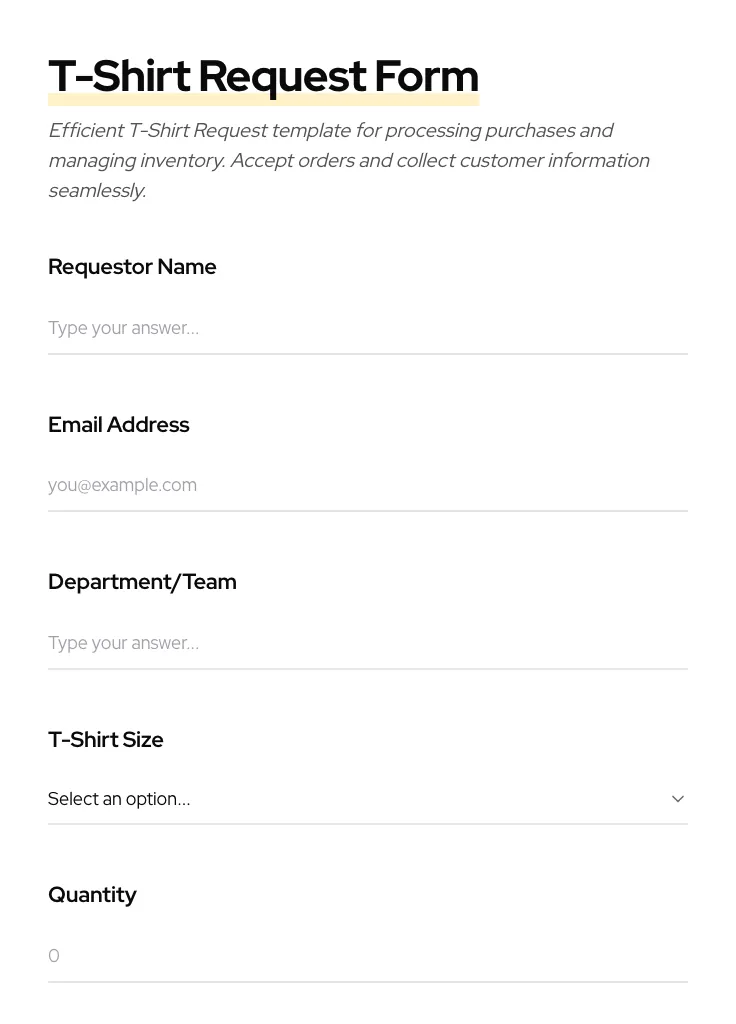Viewport: 736px width, 1024px height.
Task: Focus the Requestor Name answer field
Action: (x=367, y=328)
